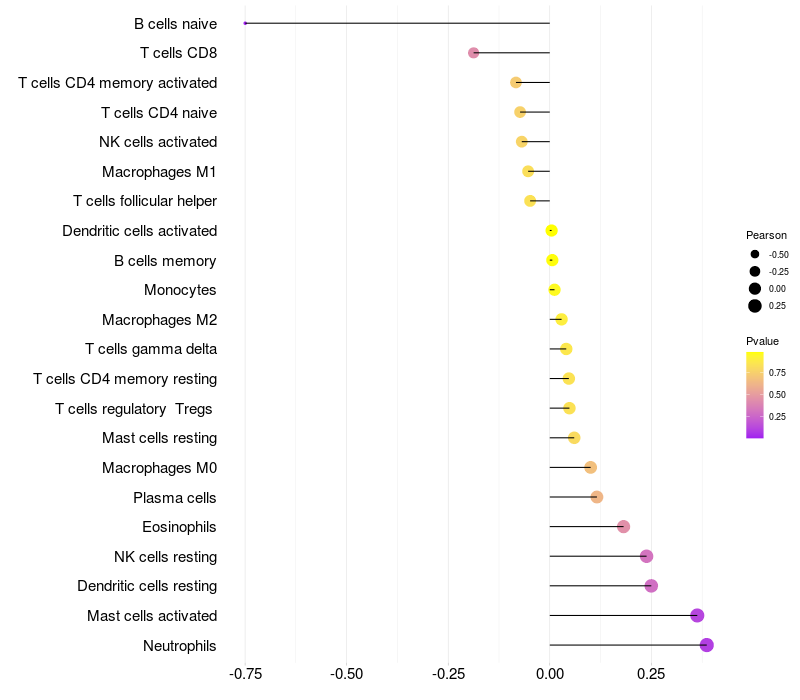Select the Dendritic cells resting point
The height and width of the screenshot is (700, 800).
651,586
